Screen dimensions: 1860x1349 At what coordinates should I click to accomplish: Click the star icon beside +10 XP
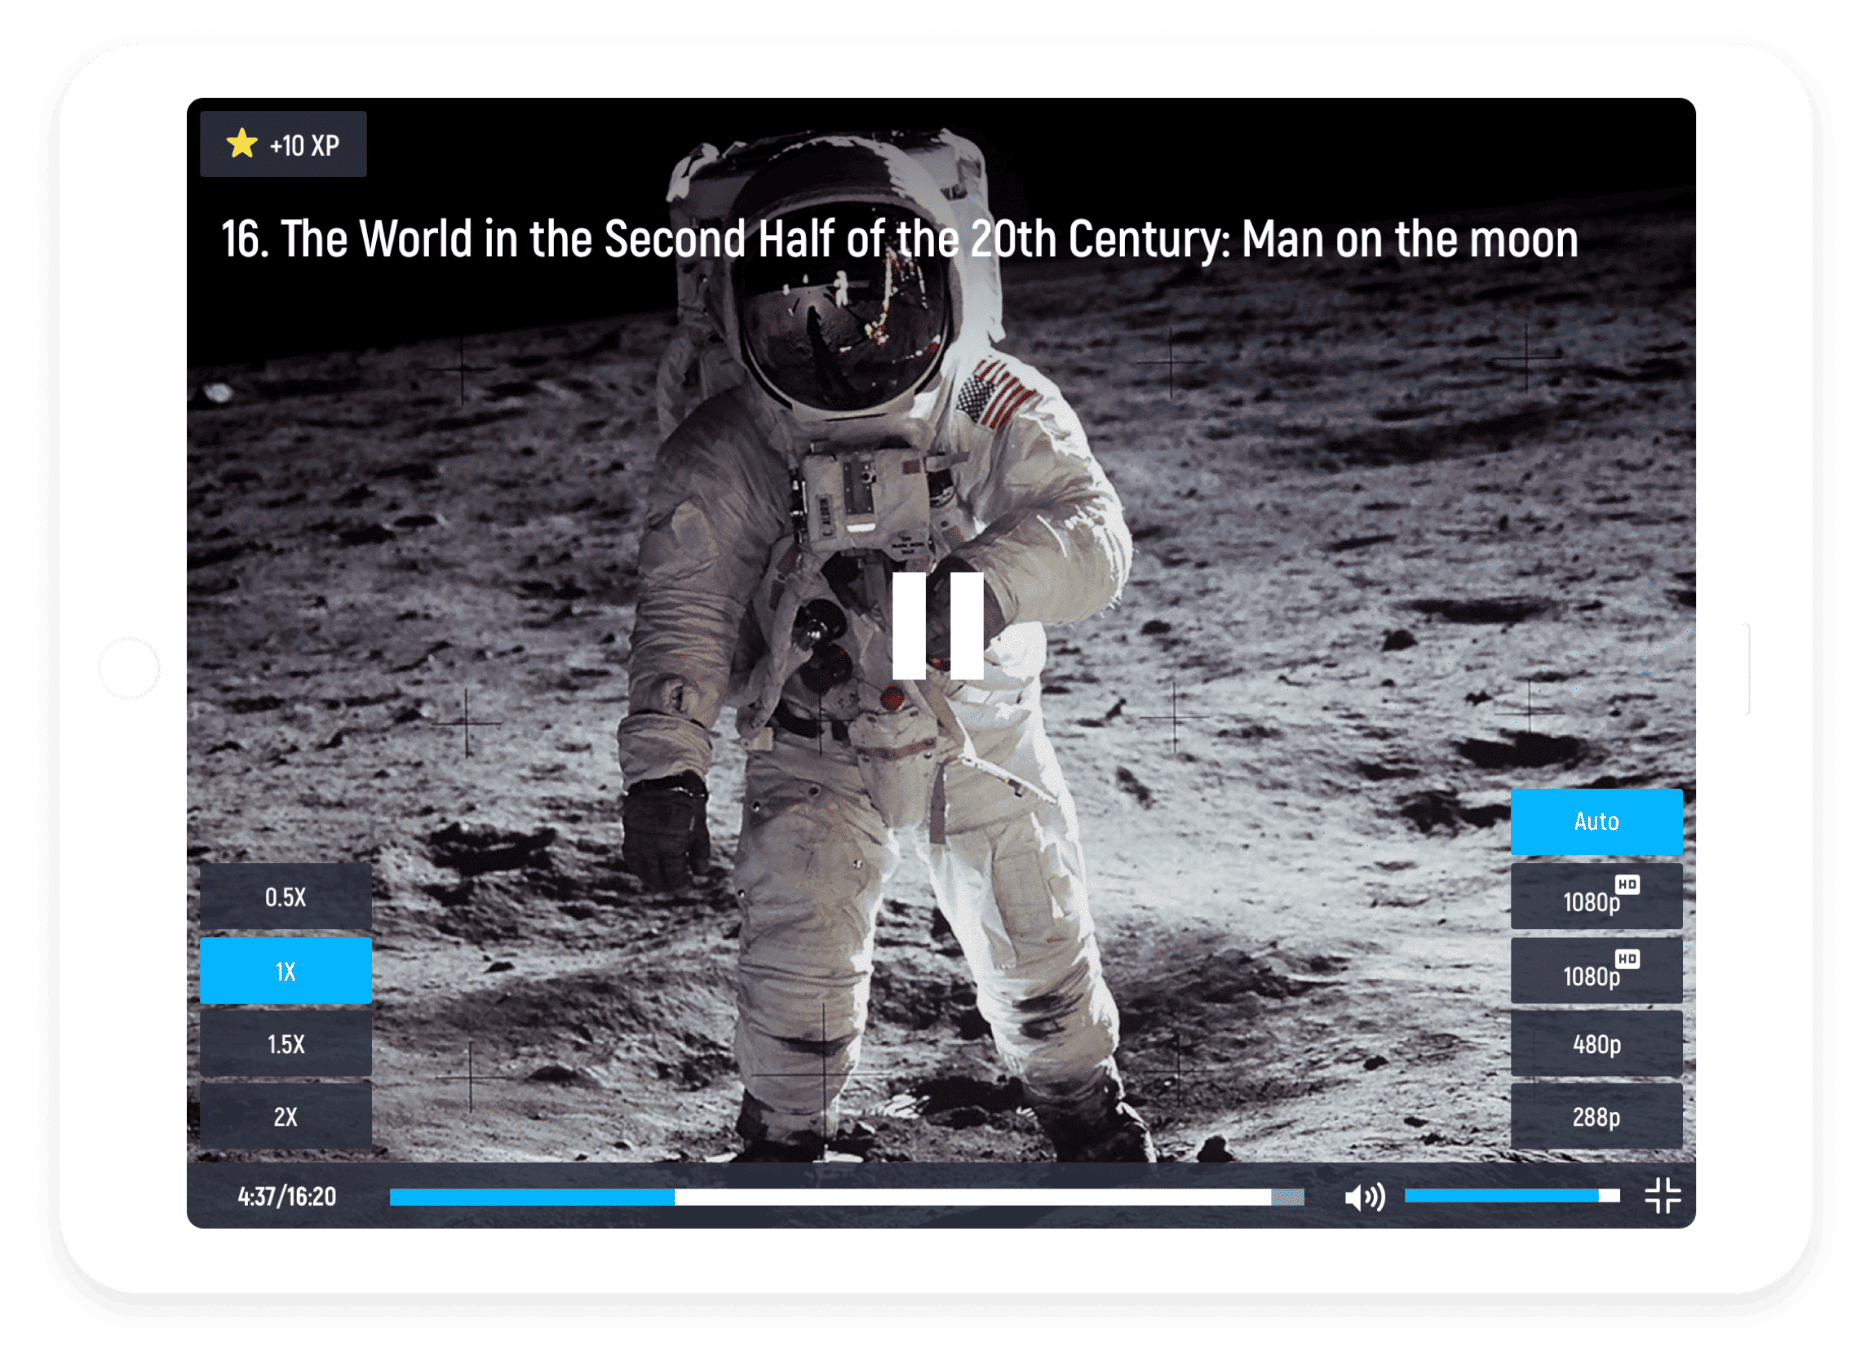click(x=240, y=144)
